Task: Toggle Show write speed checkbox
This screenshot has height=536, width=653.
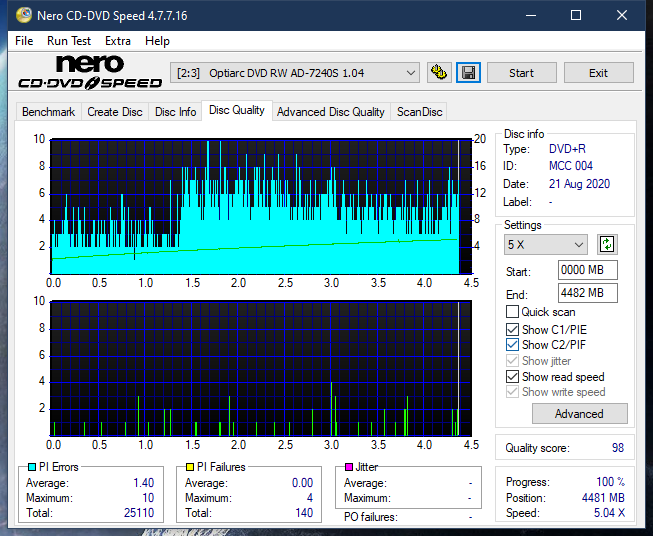Action: click(512, 392)
